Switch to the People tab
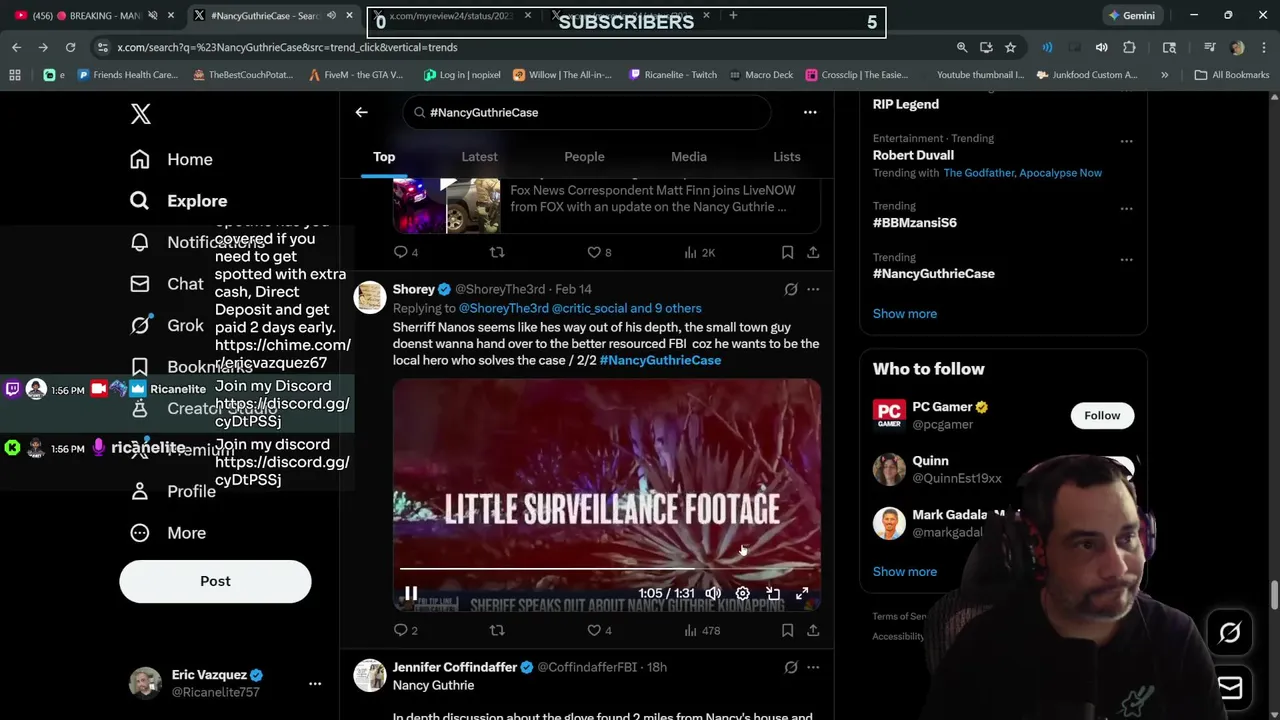1280x720 pixels. [584, 157]
